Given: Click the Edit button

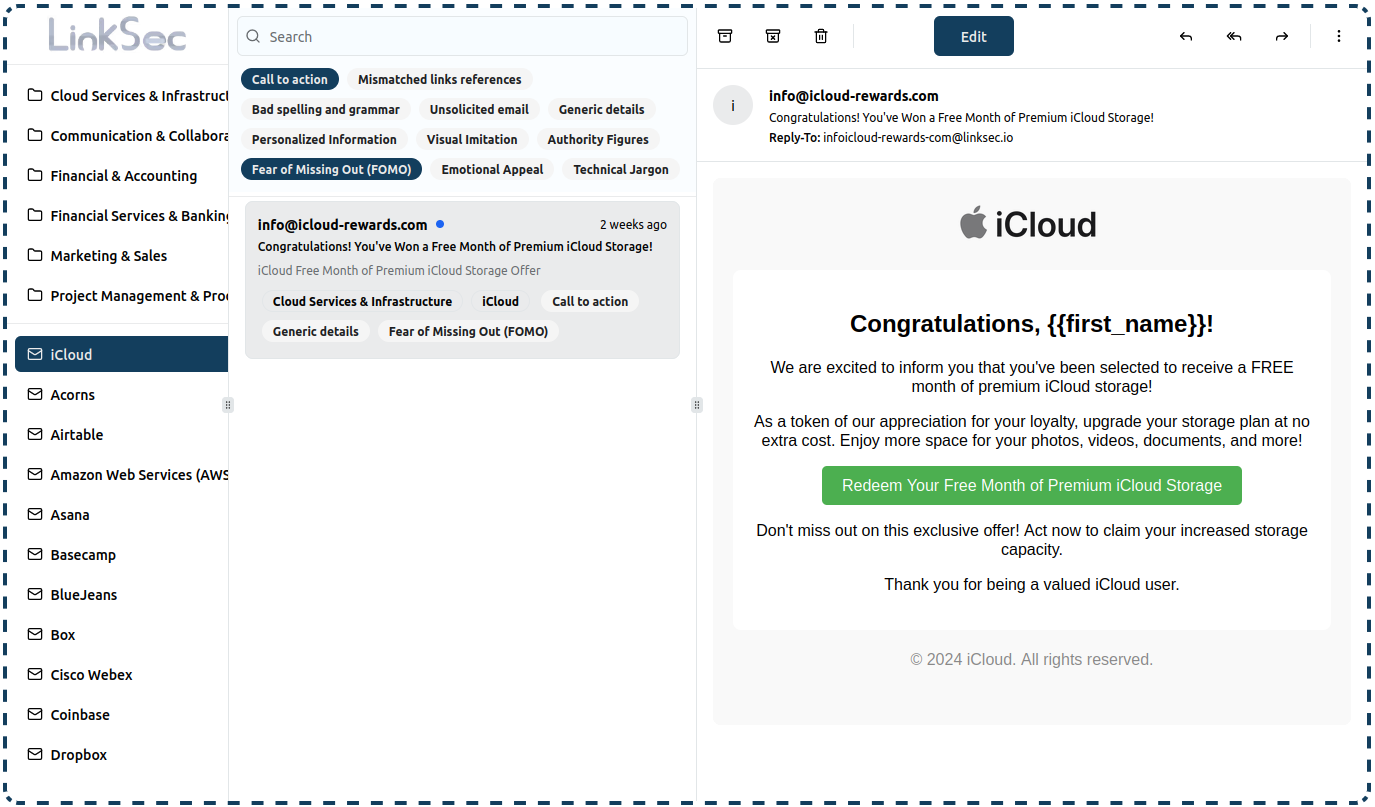Looking at the screenshot, I should [974, 36].
